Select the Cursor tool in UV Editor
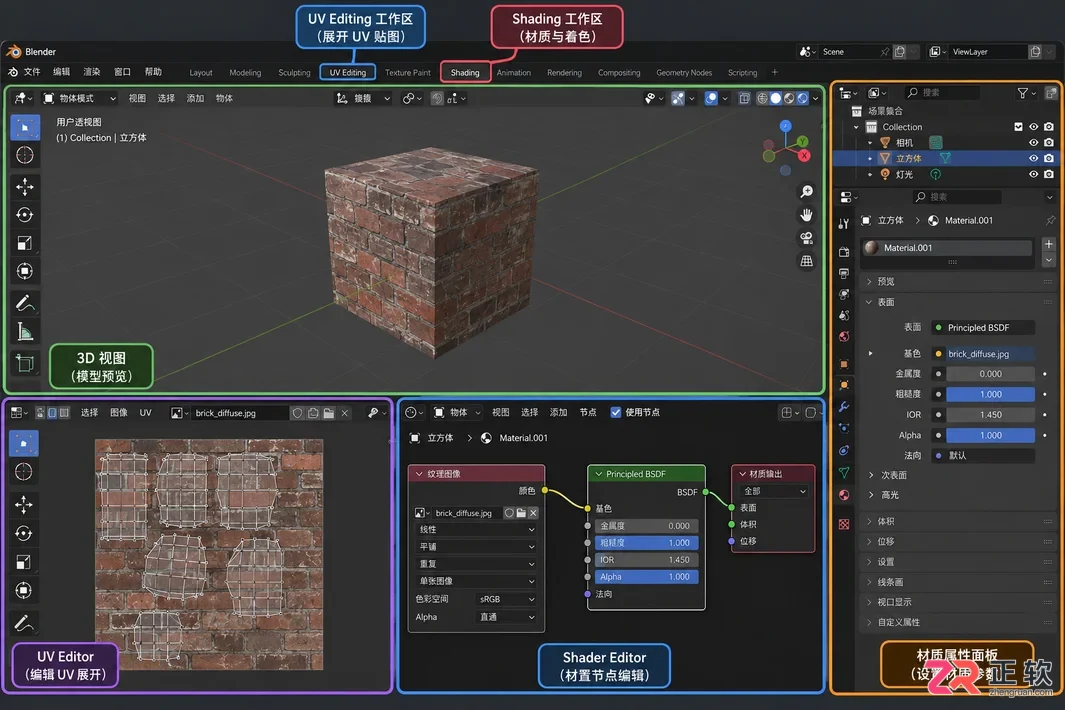Screen dimensions: 1065x710 tap(23, 472)
